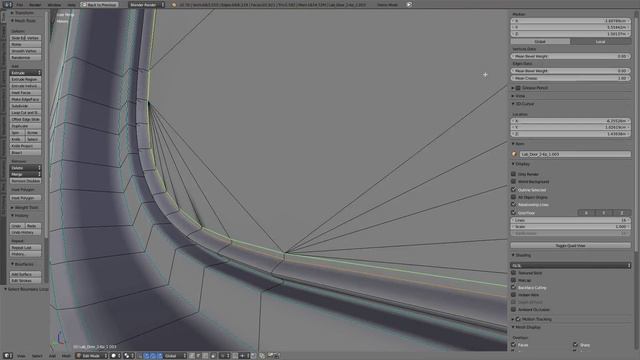Open the Mesh menu in 3D view header
The width and height of the screenshot is (640, 360).
[66, 356]
